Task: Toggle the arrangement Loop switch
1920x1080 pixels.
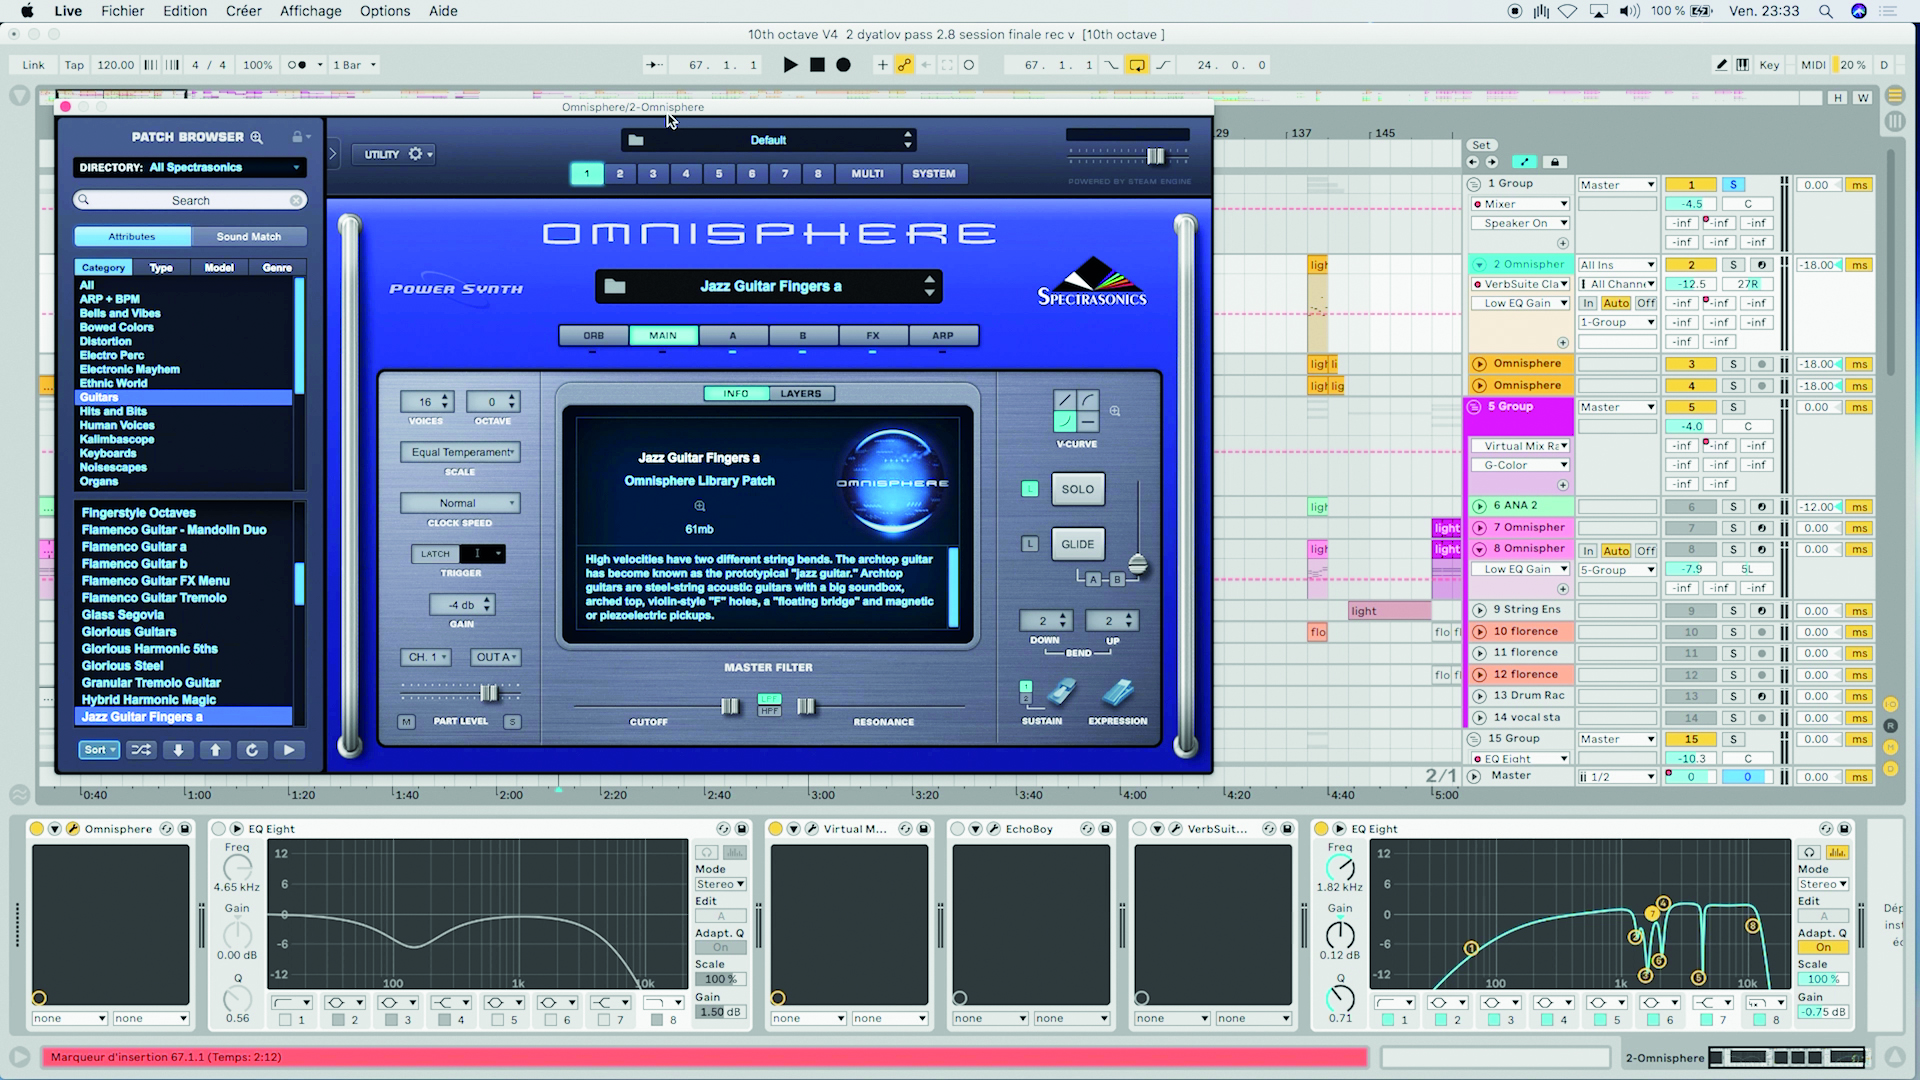Action: (x=1137, y=65)
